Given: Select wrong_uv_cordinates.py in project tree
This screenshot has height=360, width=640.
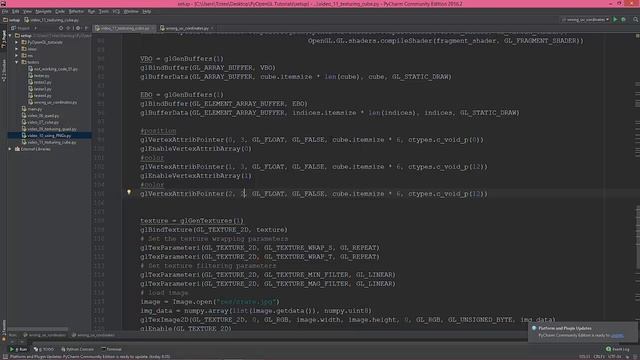Looking at the screenshot, I should [x=53, y=102].
